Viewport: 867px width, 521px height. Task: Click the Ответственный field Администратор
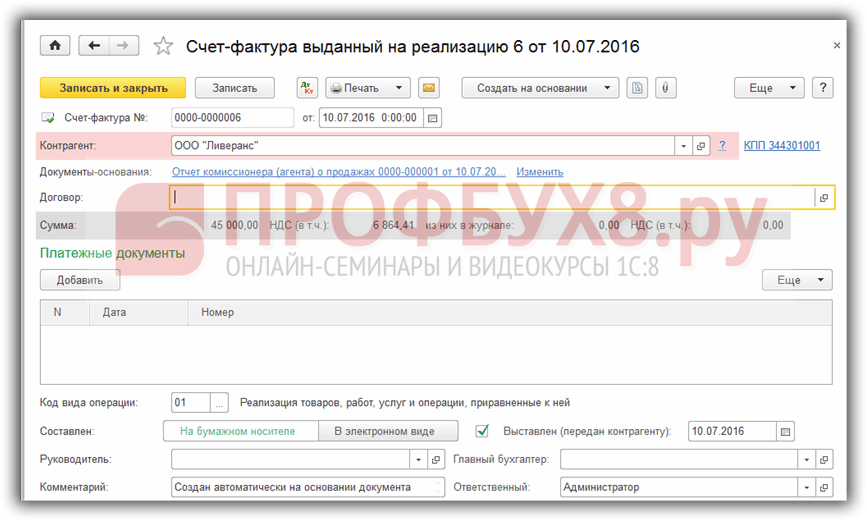pyautogui.click(x=680, y=487)
